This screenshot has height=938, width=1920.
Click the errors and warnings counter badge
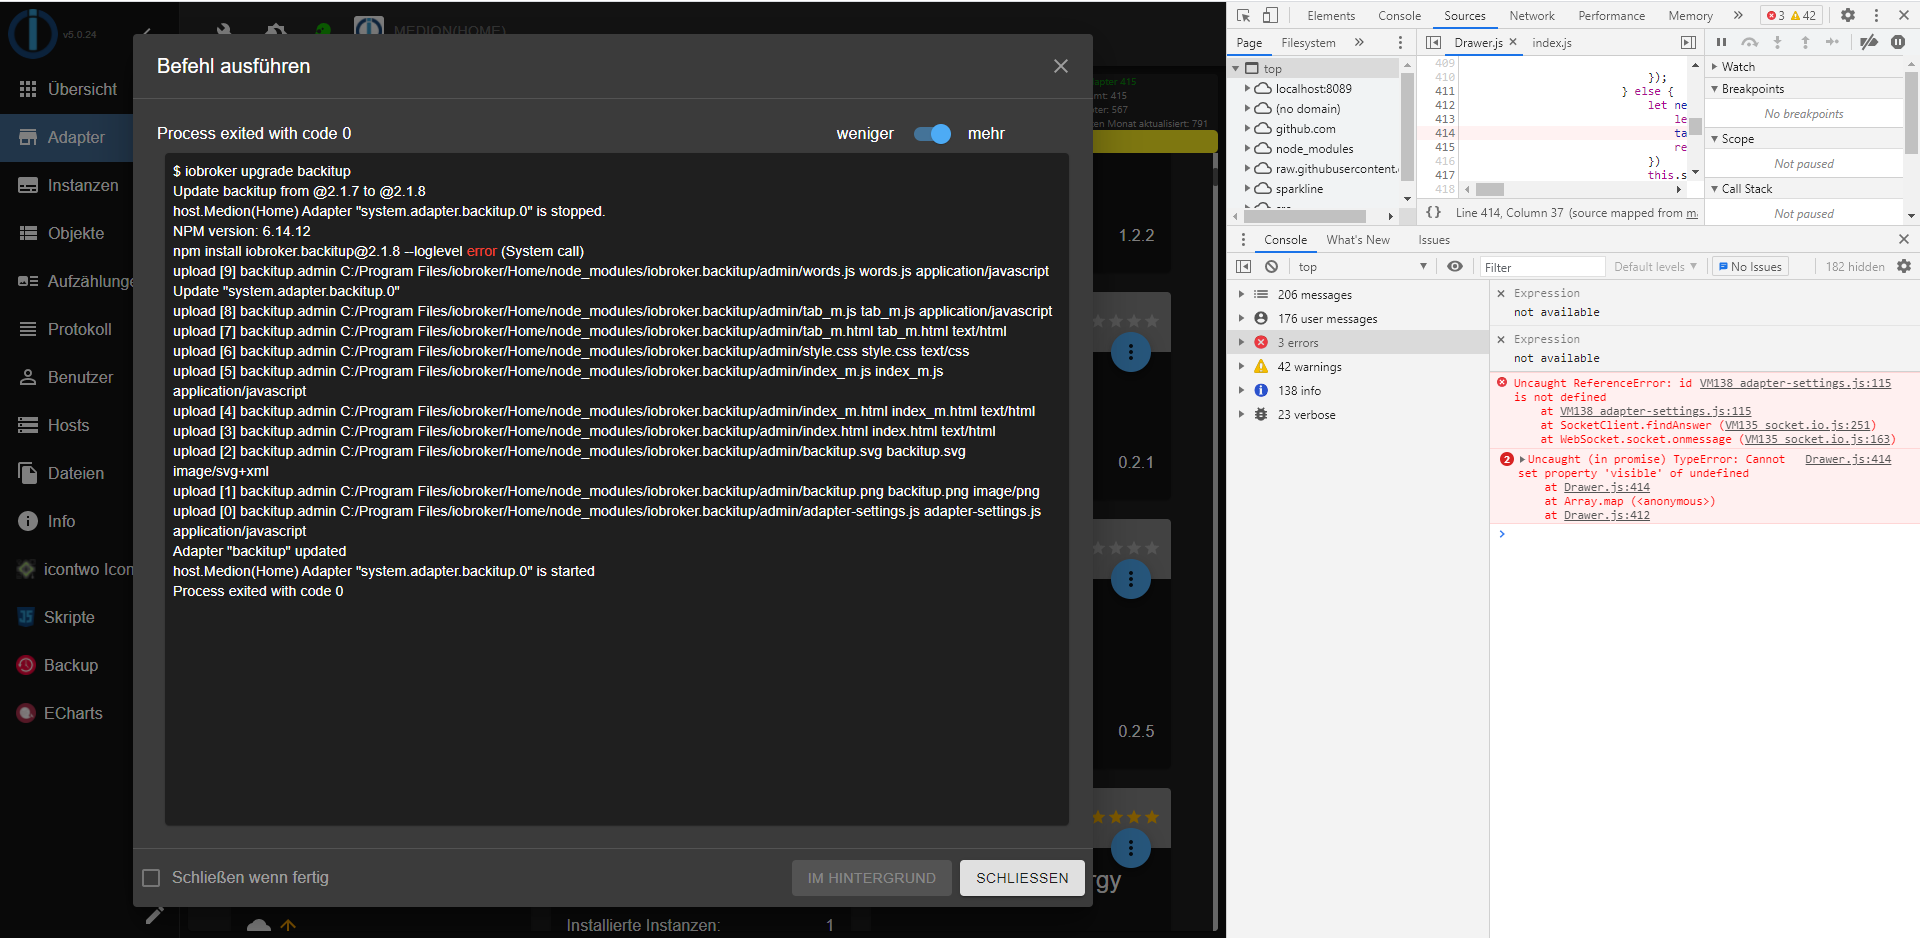point(1791,15)
